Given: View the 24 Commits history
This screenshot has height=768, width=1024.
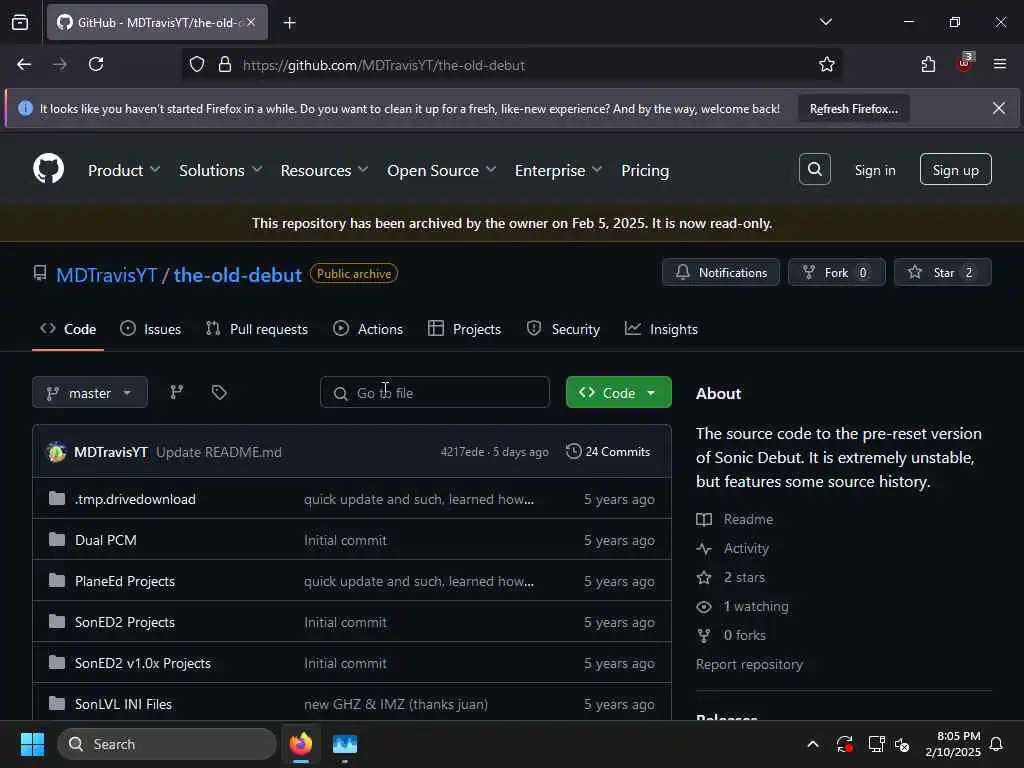Looking at the screenshot, I should click(x=608, y=451).
